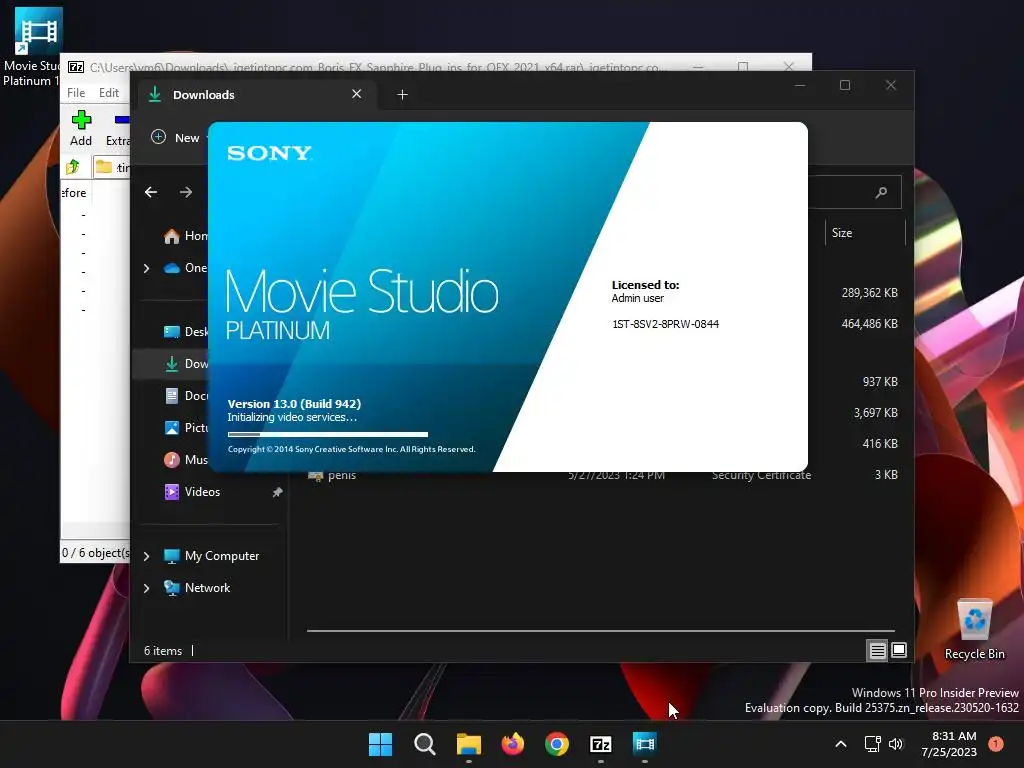The image size is (1024, 768).
Task: Switch to Movie Studio taskbar icon
Action: (645, 744)
